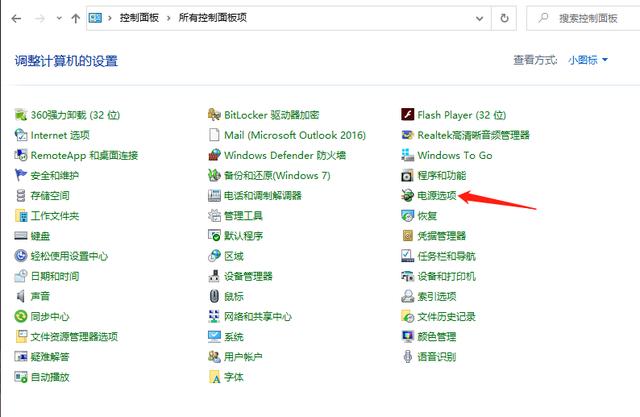Viewport: 640px width, 417px height.
Task: Click the 轻松使用设置中心 icon
Action: point(20,256)
